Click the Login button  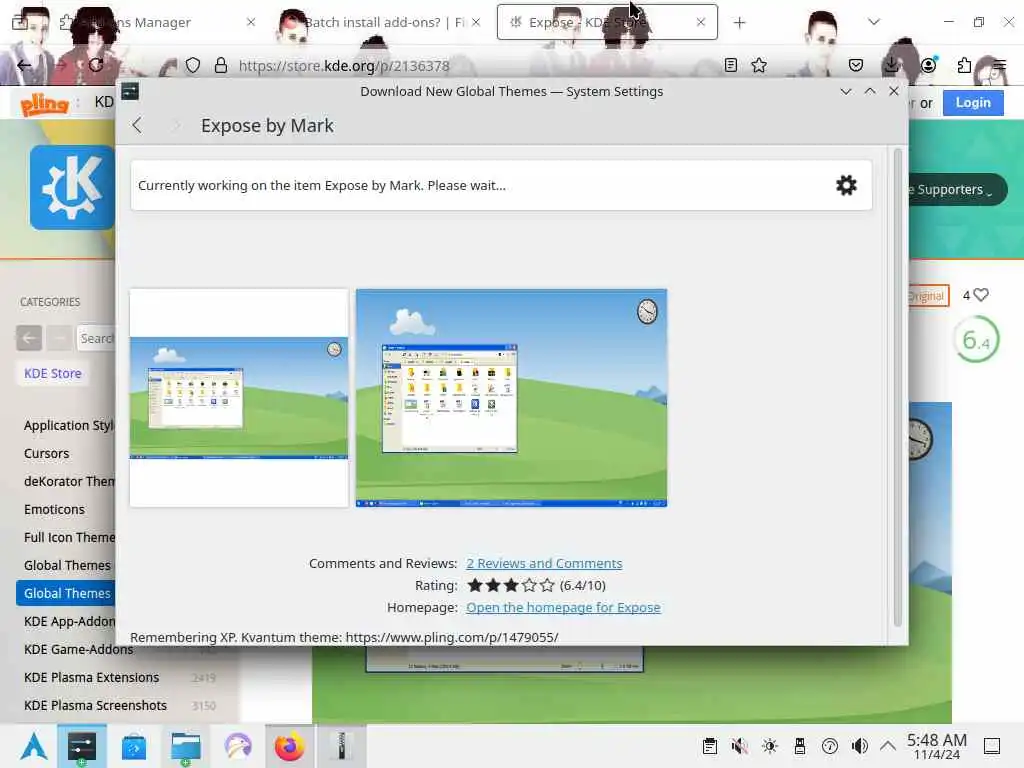pyautogui.click(x=973, y=103)
